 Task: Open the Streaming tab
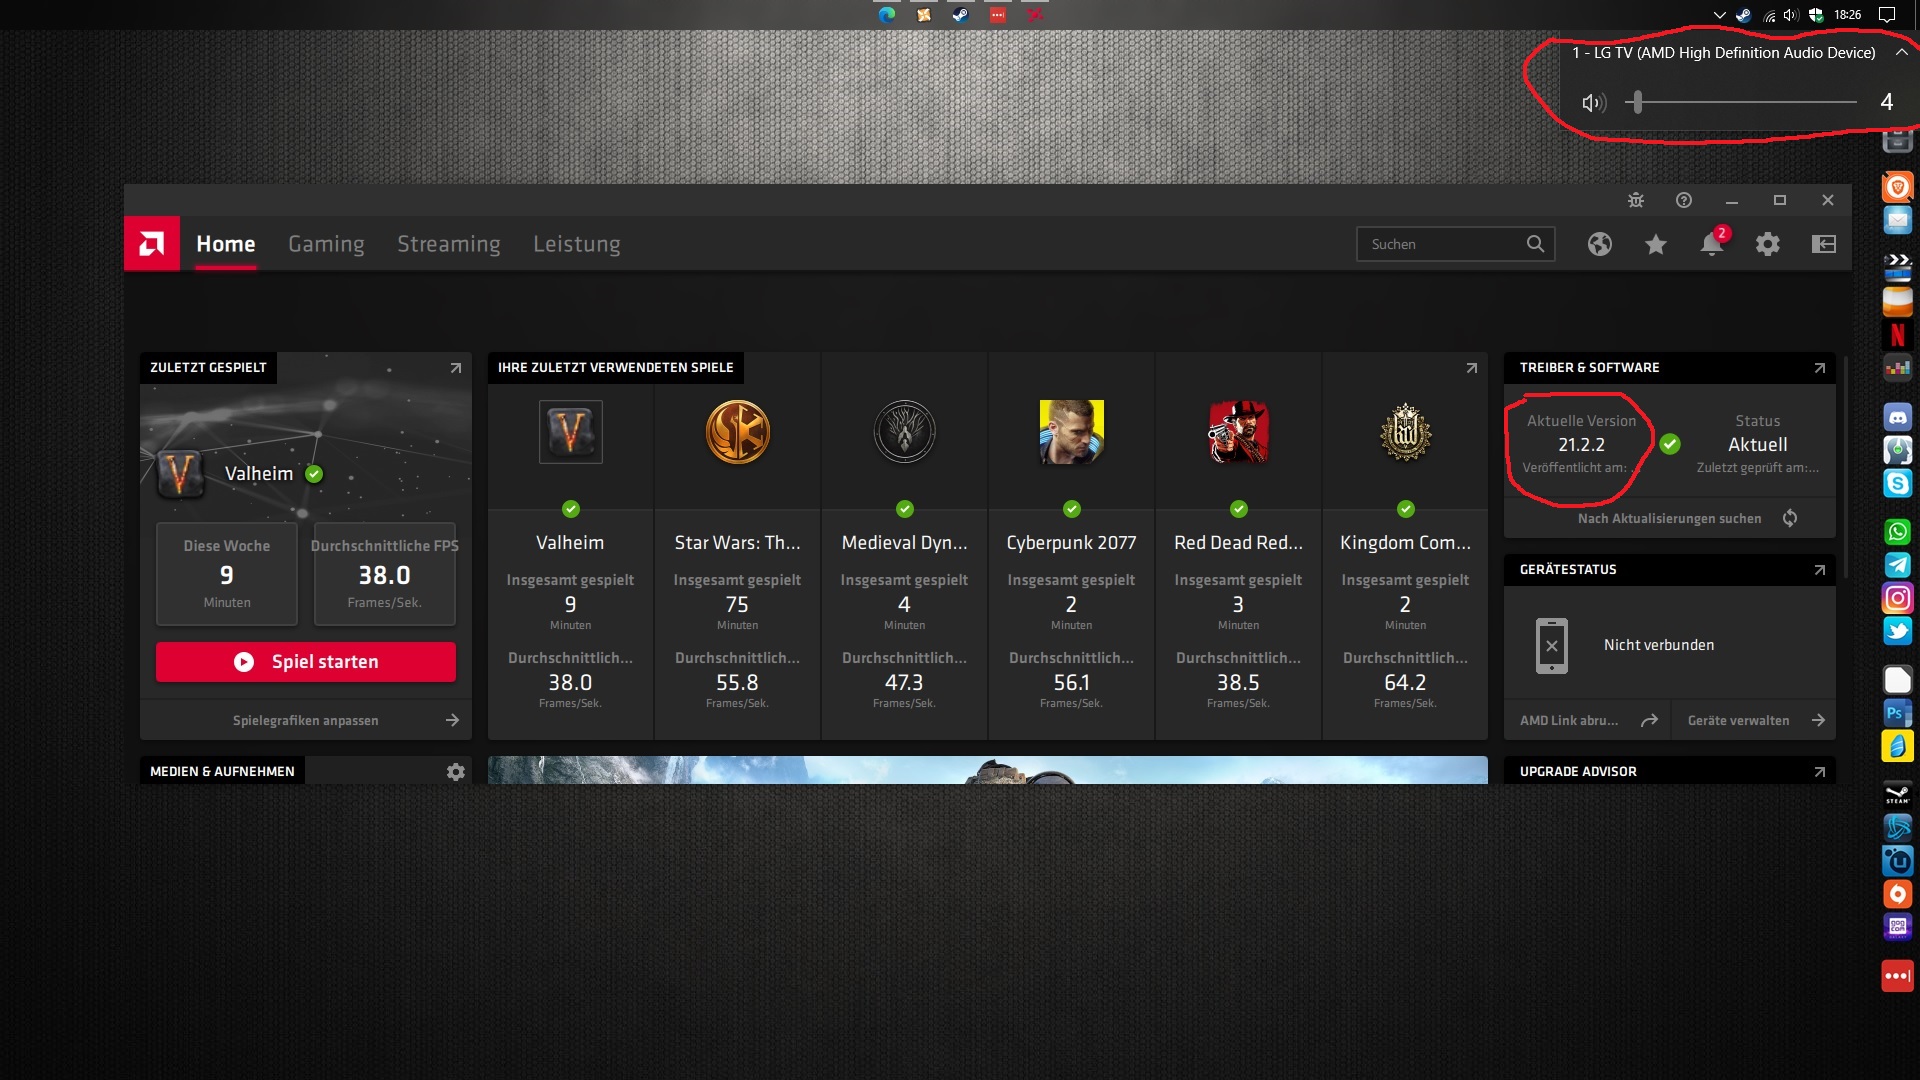click(x=449, y=244)
